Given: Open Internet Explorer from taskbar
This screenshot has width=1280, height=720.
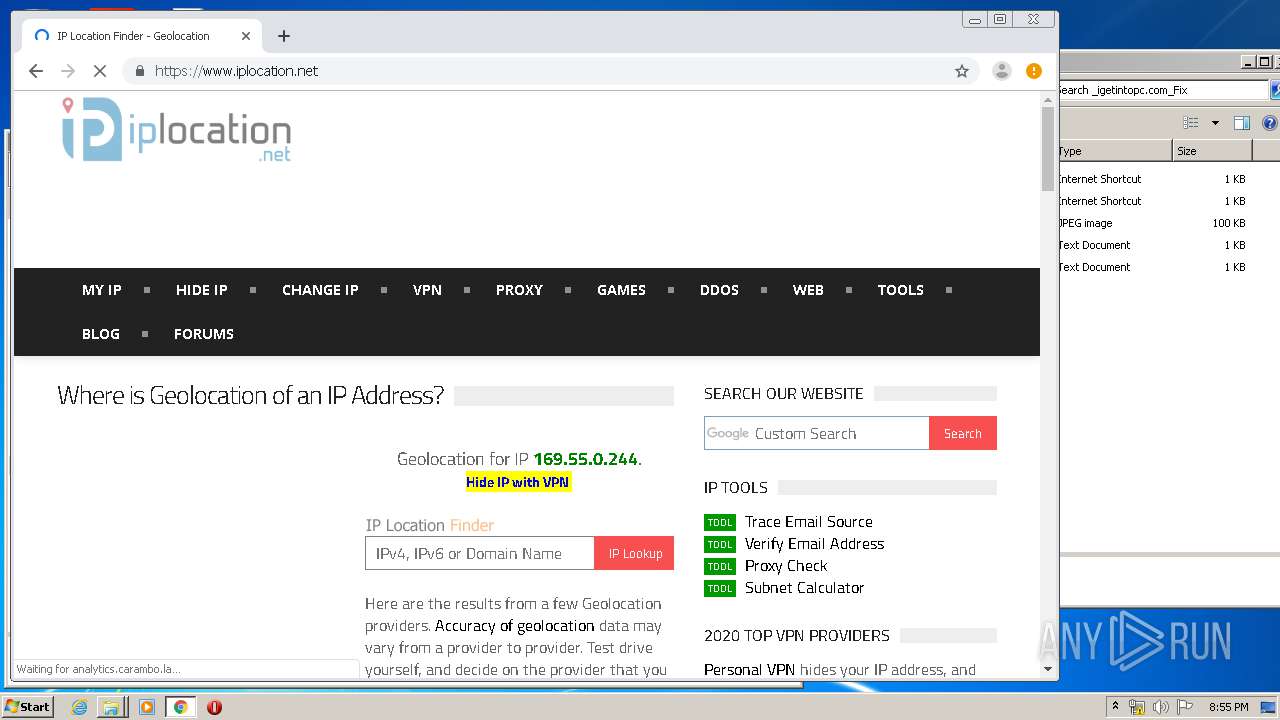Looking at the screenshot, I should [79, 707].
